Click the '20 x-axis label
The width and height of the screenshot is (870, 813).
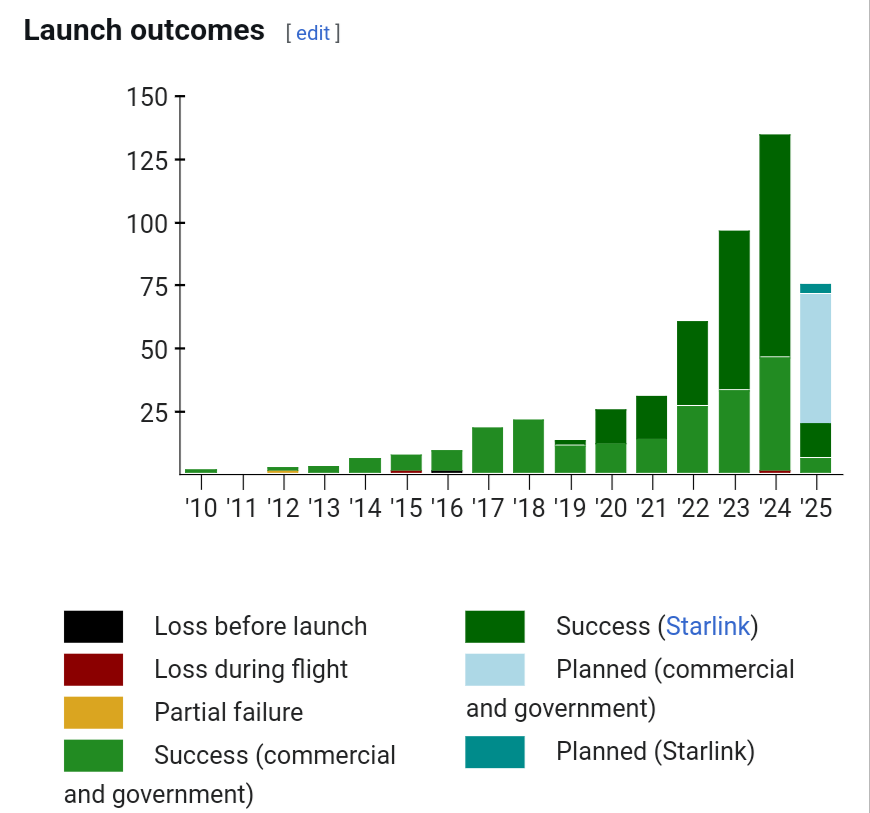pyautogui.click(x=611, y=508)
